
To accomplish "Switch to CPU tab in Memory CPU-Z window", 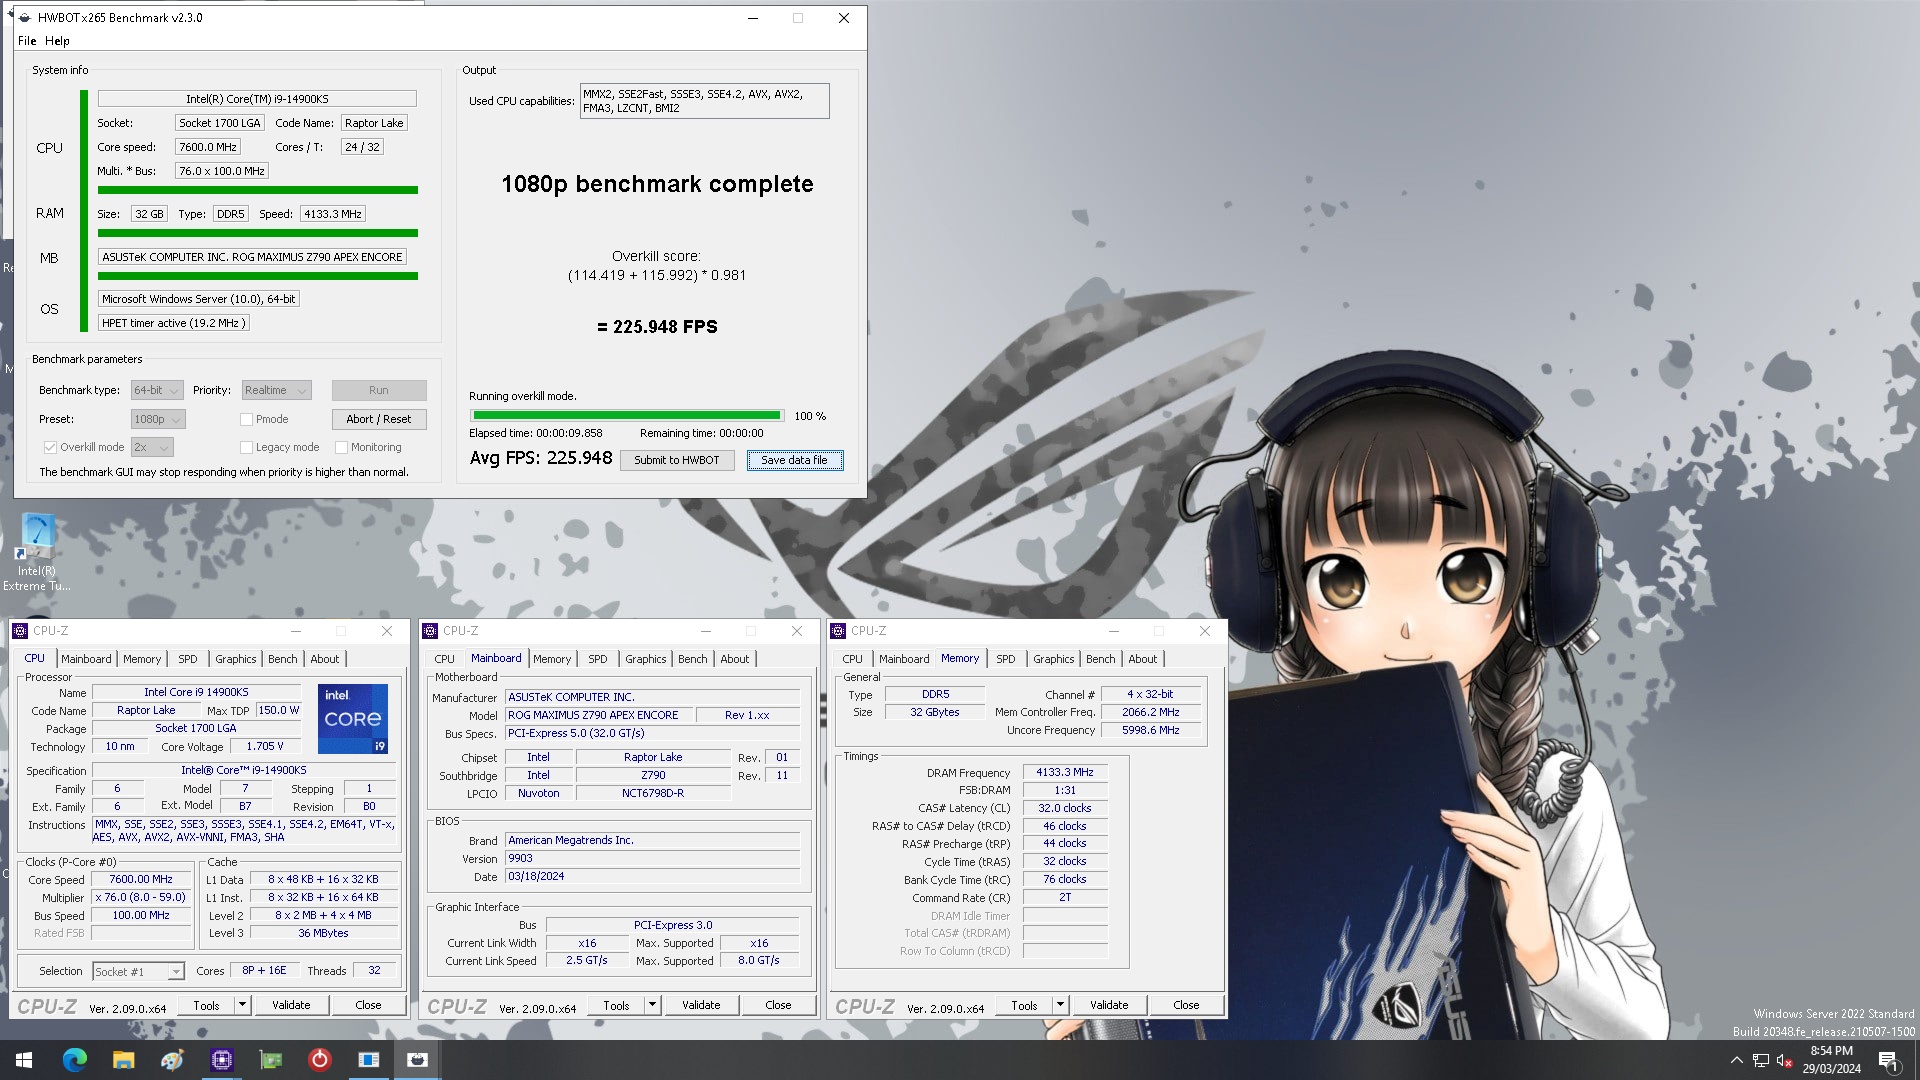I will point(852,659).
